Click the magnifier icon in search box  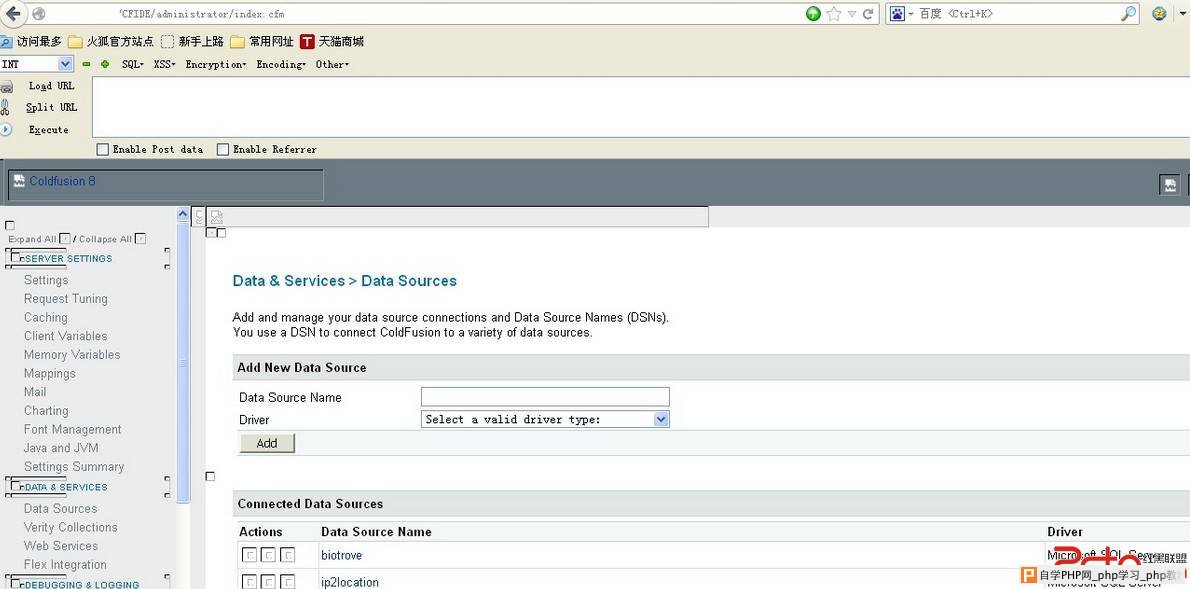1129,14
